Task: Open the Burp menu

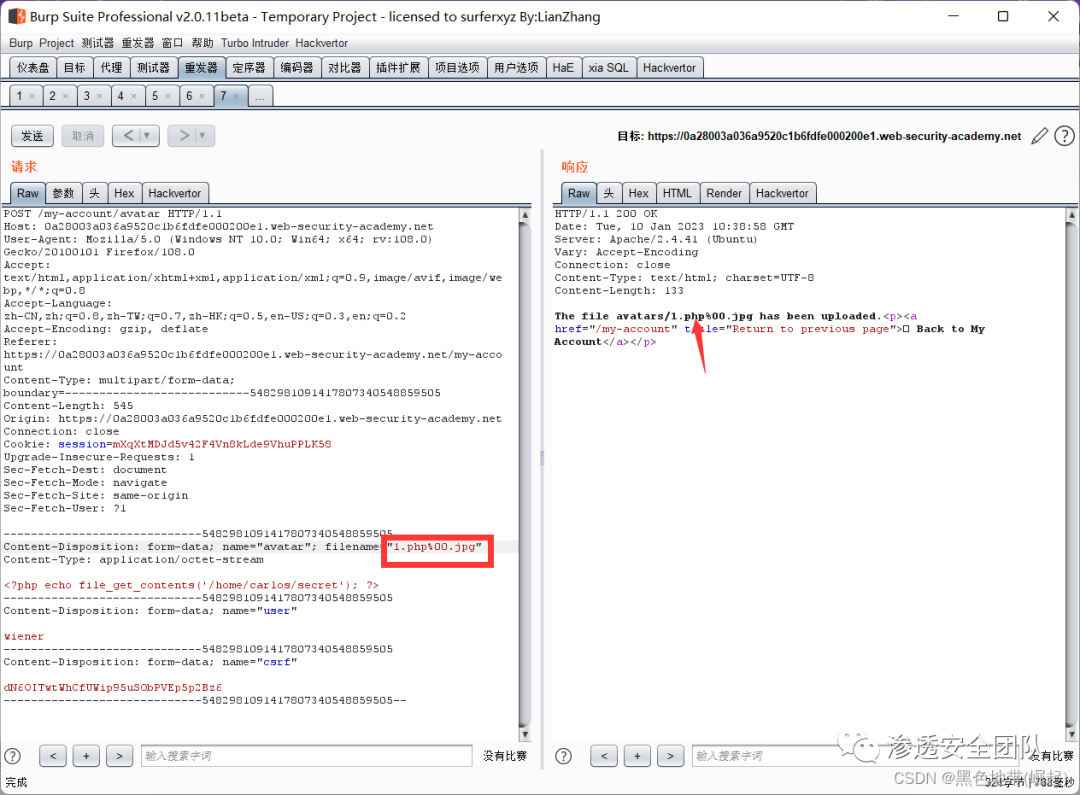Action: [21, 43]
